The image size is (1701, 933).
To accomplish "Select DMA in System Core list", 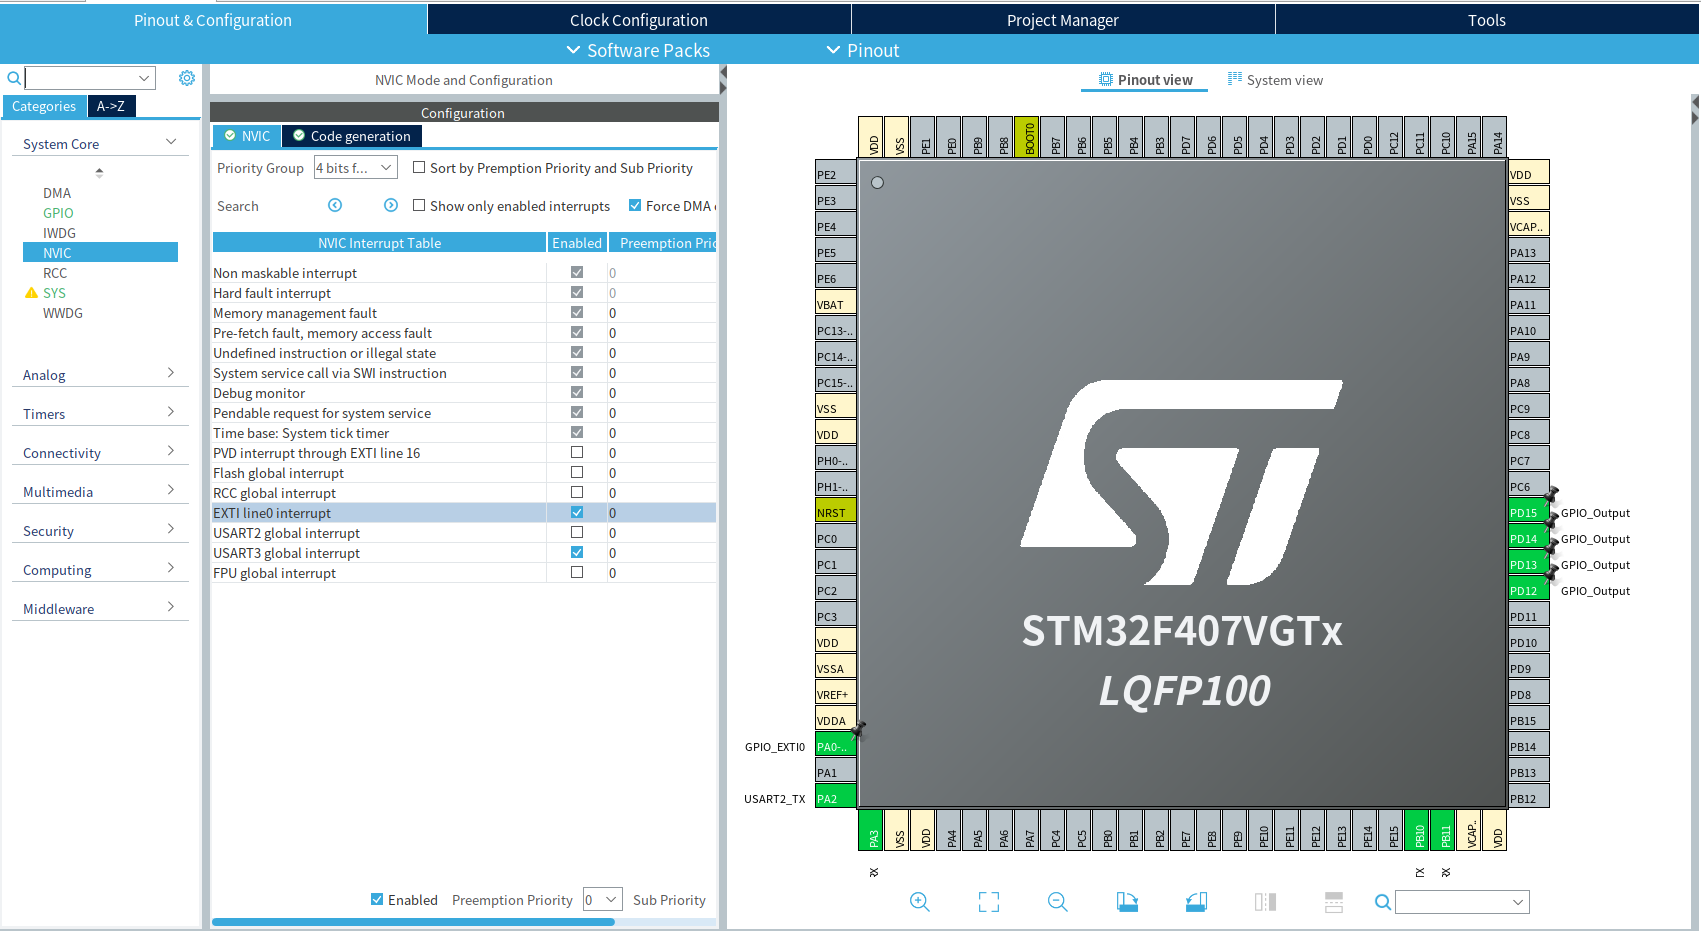I will 57,193.
